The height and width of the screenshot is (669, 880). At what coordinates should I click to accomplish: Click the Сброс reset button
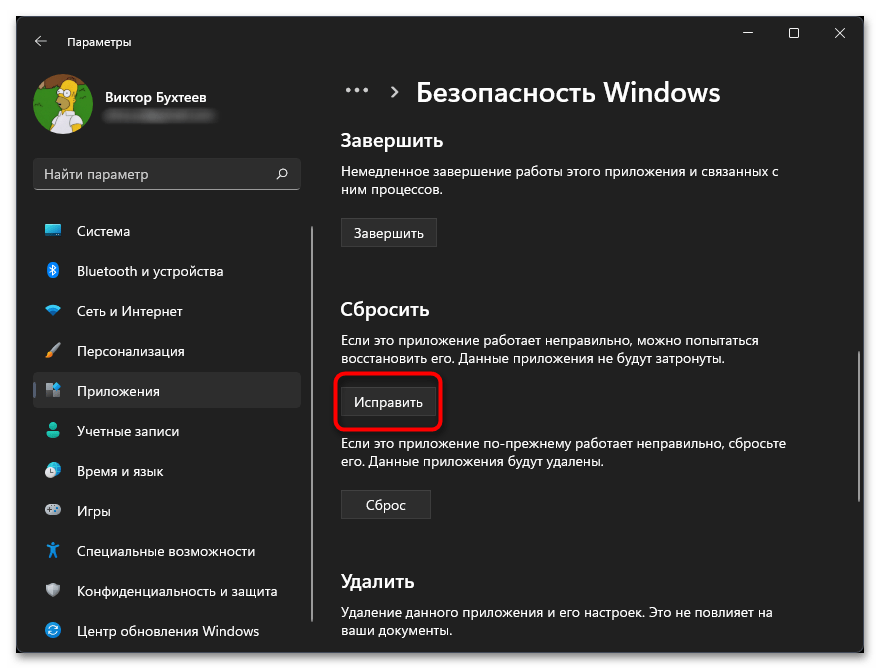tap(386, 505)
